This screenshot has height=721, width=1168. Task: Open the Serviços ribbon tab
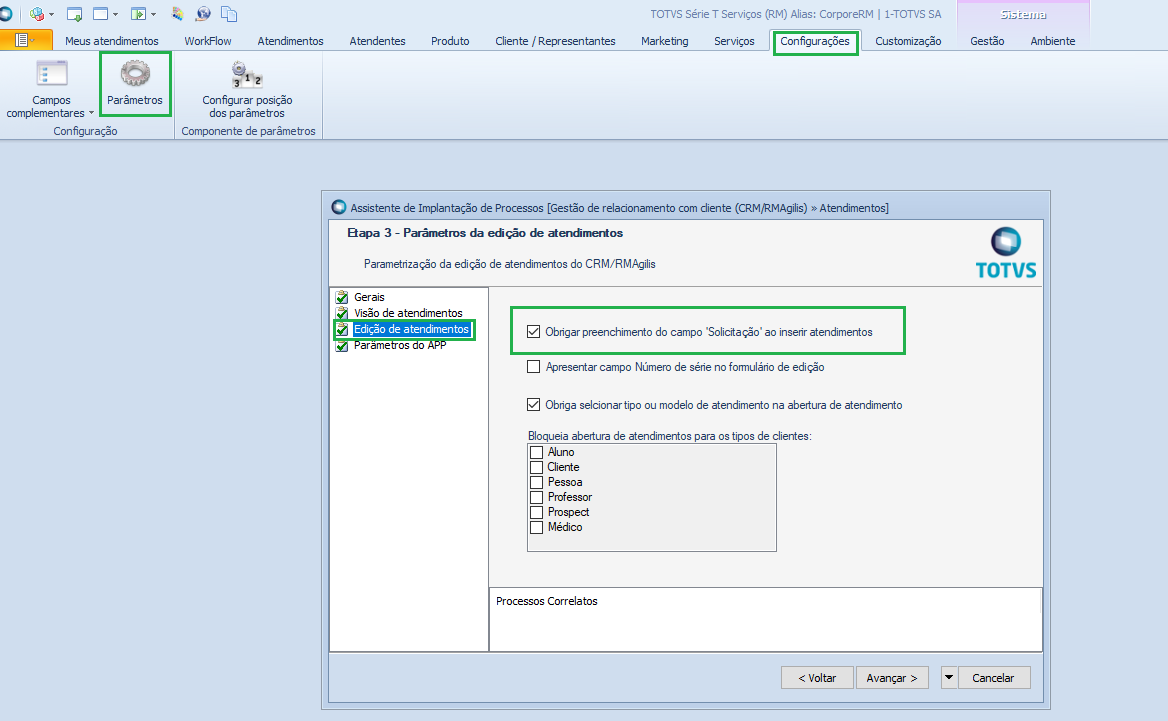pyautogui.click(x=734, y=41)
